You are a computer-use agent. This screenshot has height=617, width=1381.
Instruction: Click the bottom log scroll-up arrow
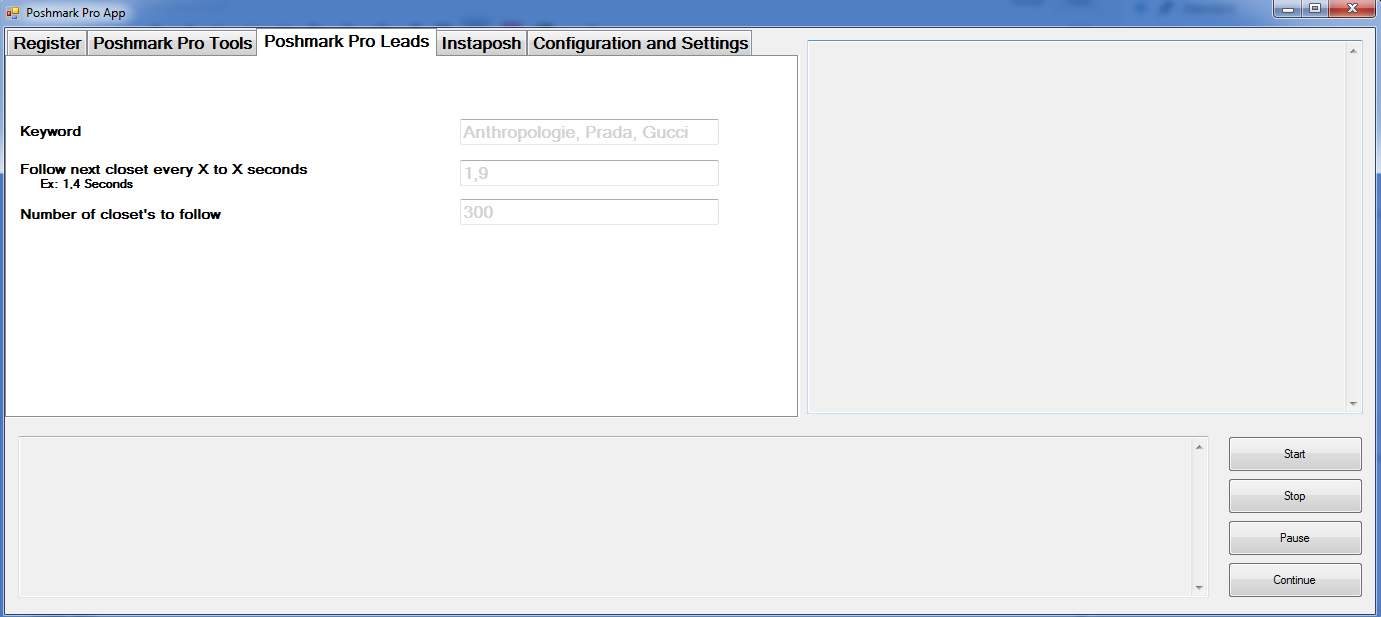click(x=1200, y=446)
